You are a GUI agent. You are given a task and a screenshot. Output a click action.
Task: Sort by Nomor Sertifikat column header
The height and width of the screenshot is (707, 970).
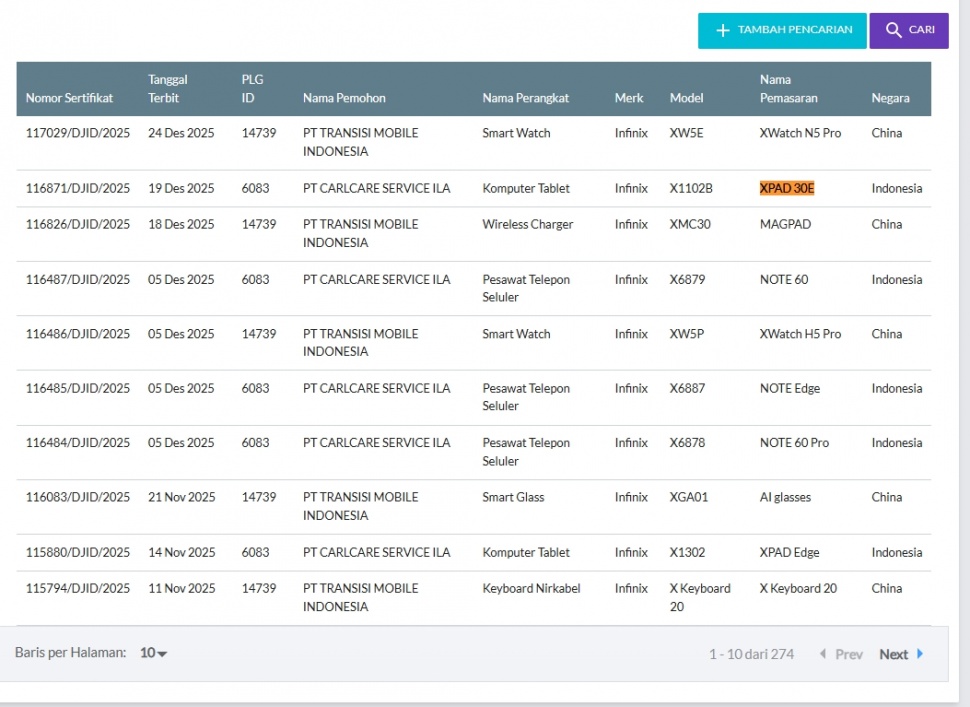pyautogui.click(x=69, y=98)
